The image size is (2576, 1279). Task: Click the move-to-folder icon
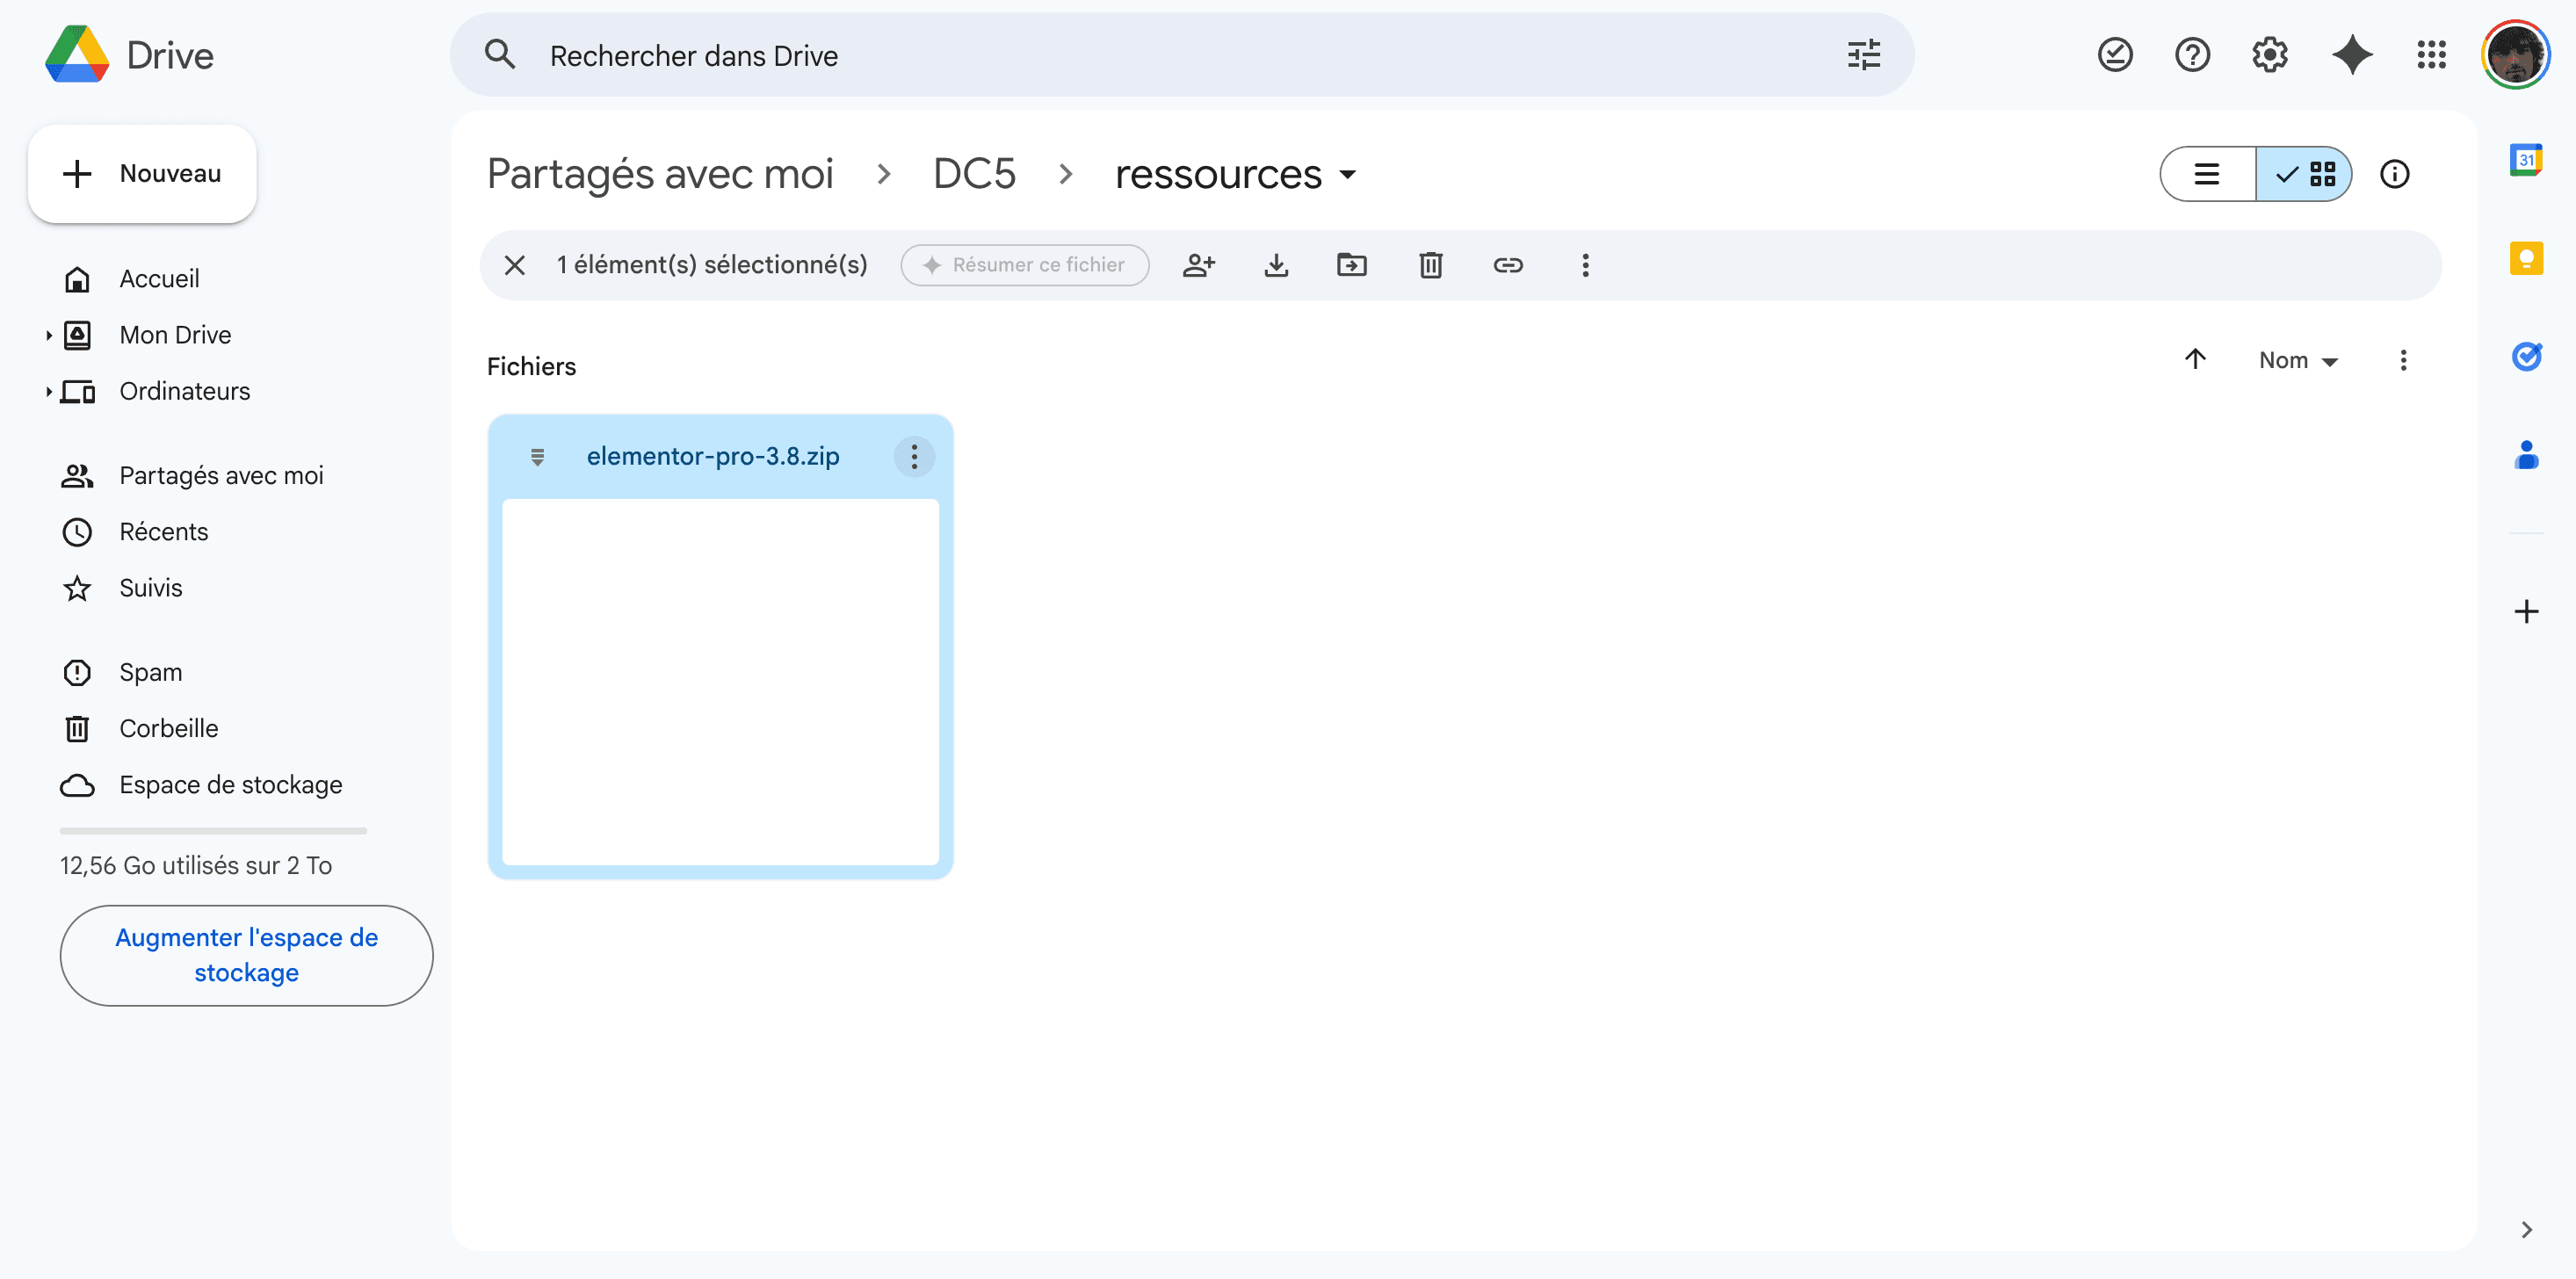pos(1352,265)
